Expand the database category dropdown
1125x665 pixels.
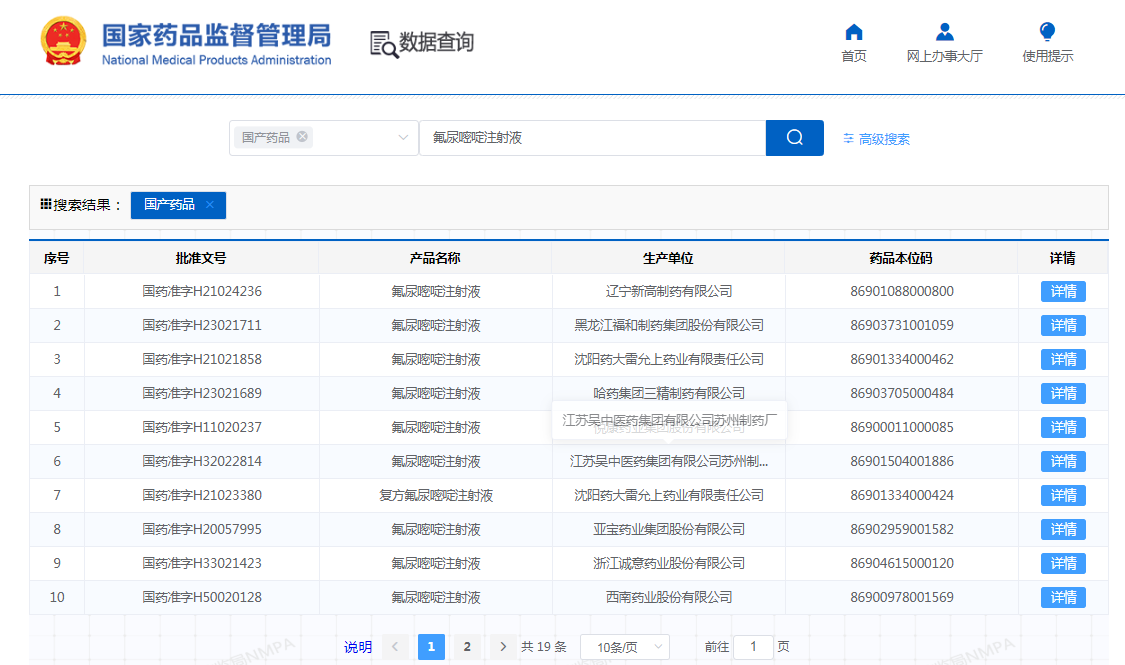coord(403,138)
